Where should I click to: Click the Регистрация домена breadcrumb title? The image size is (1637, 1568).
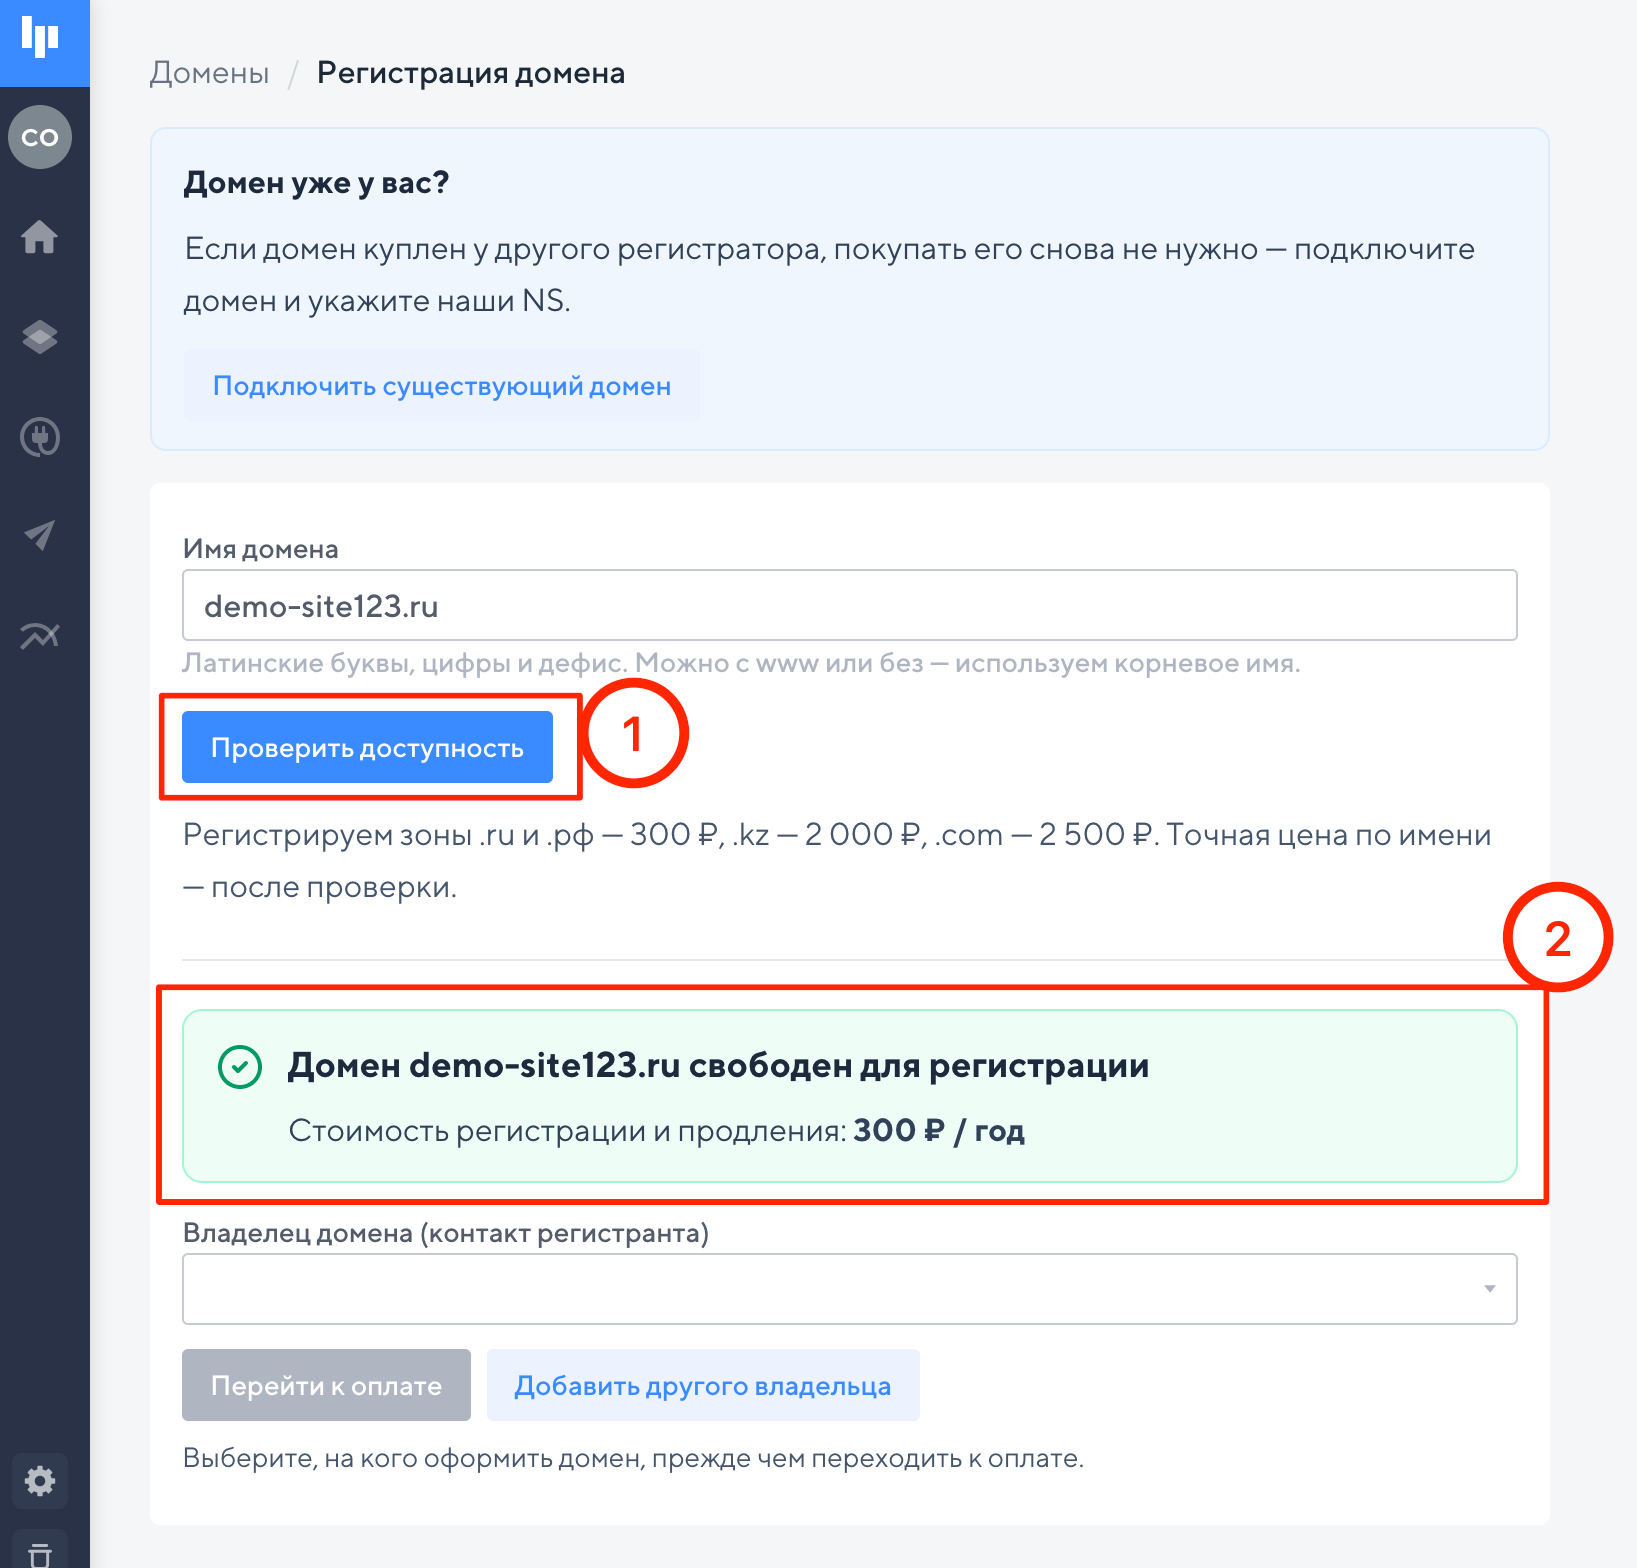click(471, 73)
